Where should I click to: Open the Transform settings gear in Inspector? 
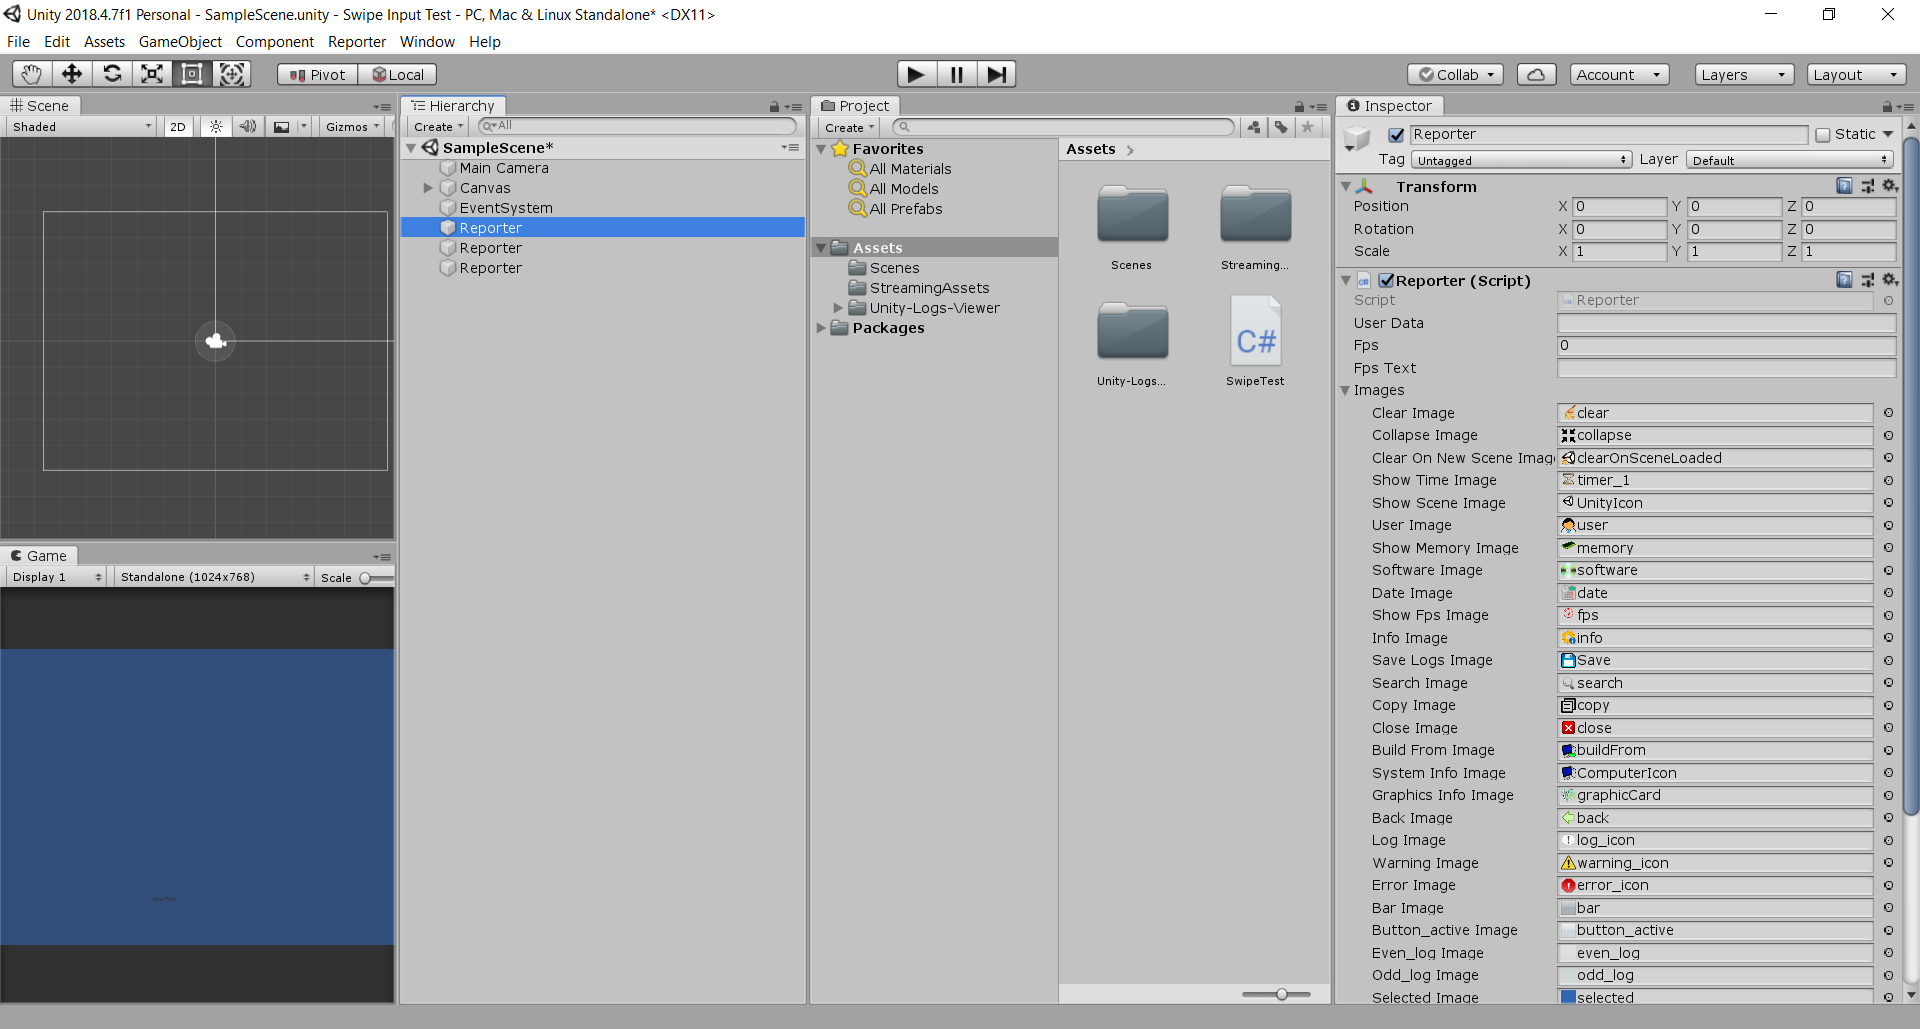coord(1889,185)
